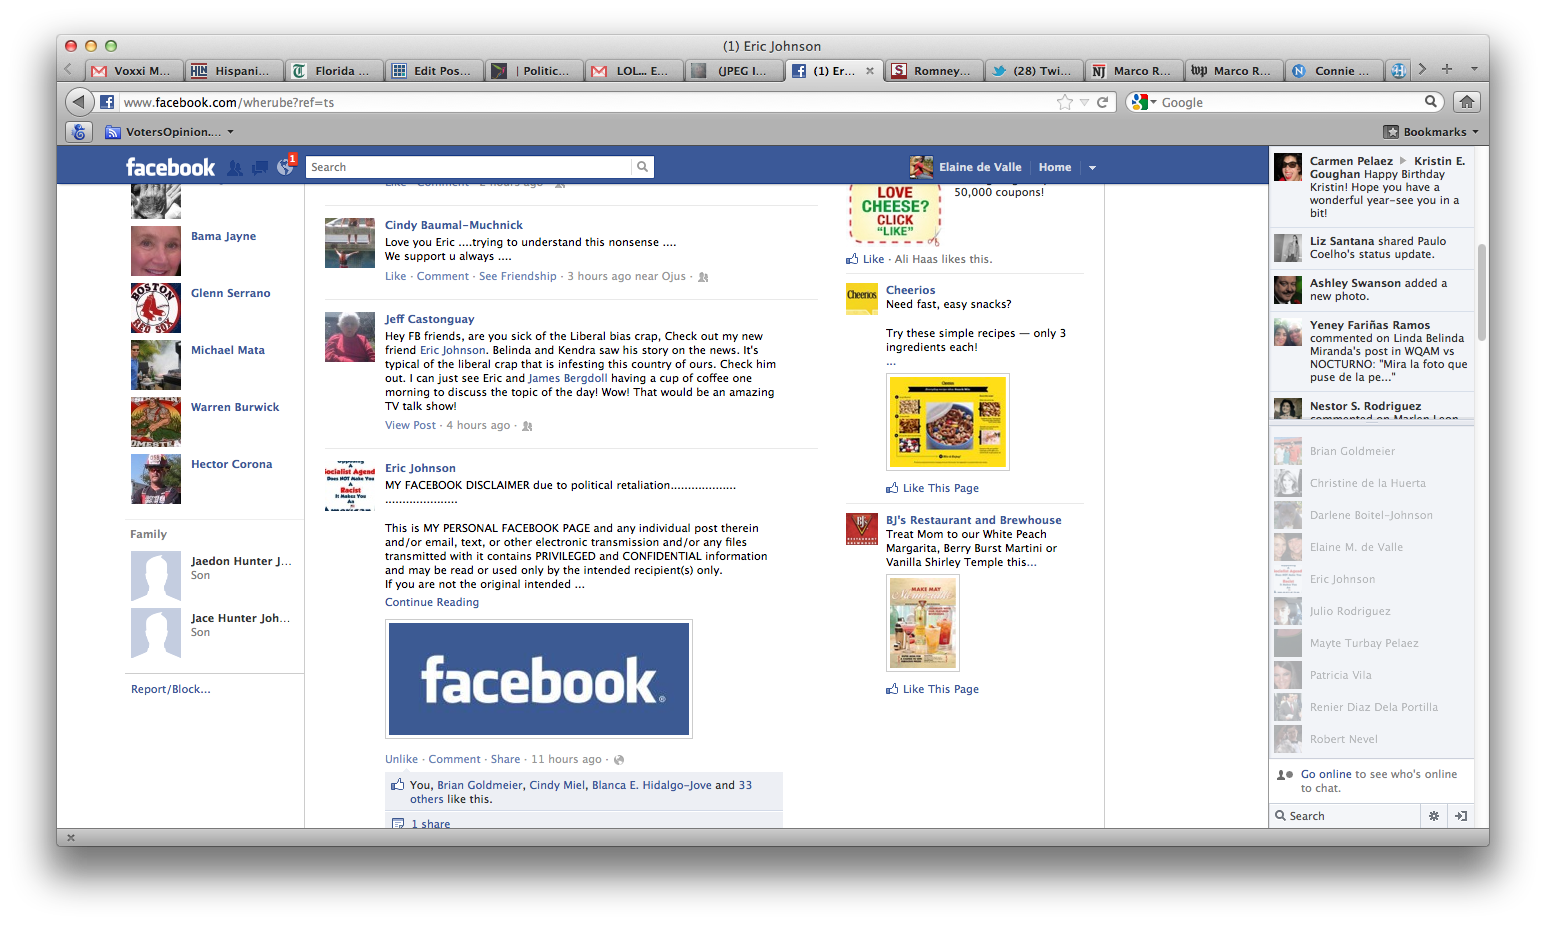Open the account dropdown arrow next to Home
This screenshot has height=925, width=1546.
1092,168
